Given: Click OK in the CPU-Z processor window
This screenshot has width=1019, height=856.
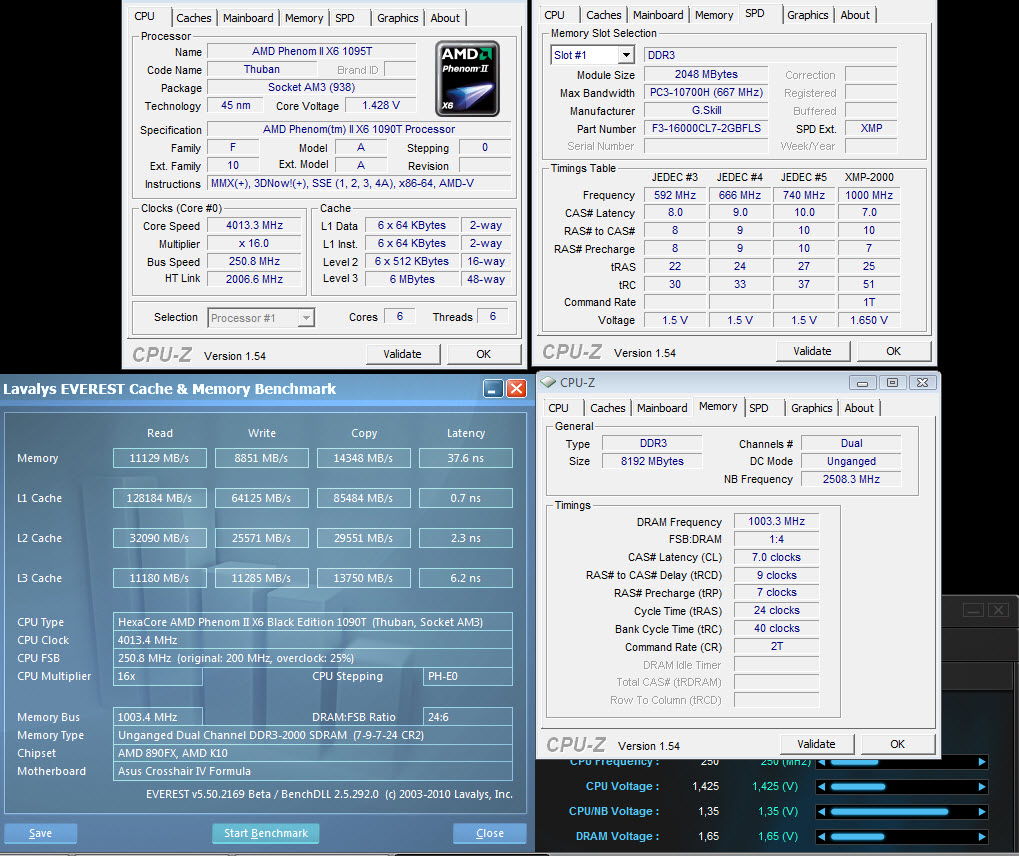Looking at the screenshot, I should tap(484, 354).
